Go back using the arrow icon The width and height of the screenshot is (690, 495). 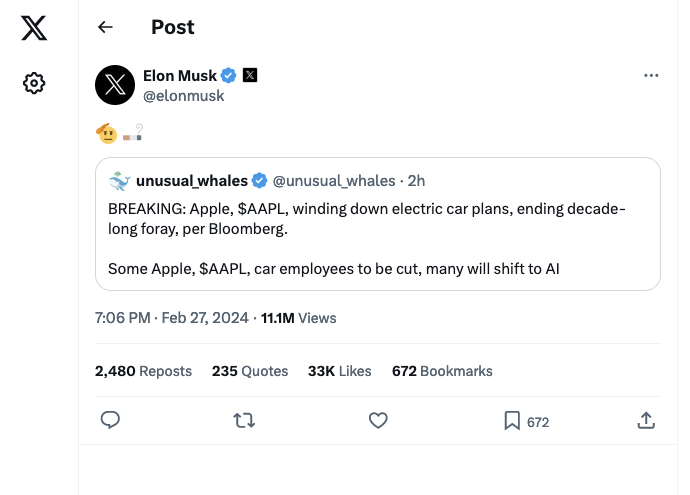(x=105, y=28)
